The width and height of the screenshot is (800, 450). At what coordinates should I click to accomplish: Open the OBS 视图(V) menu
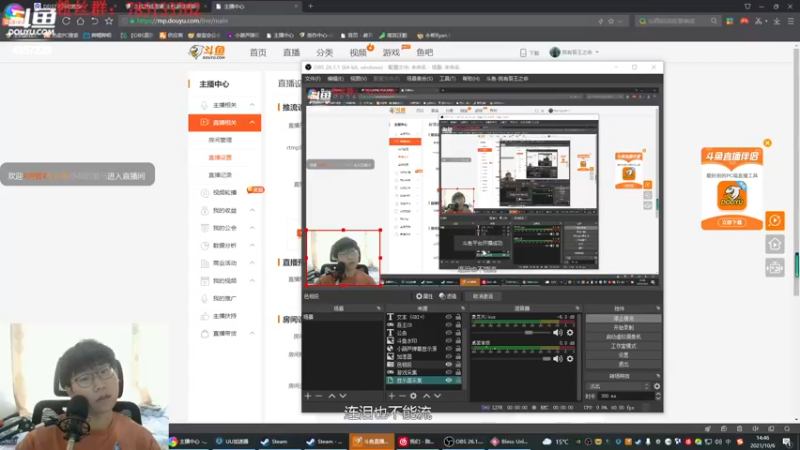point(358,79)
